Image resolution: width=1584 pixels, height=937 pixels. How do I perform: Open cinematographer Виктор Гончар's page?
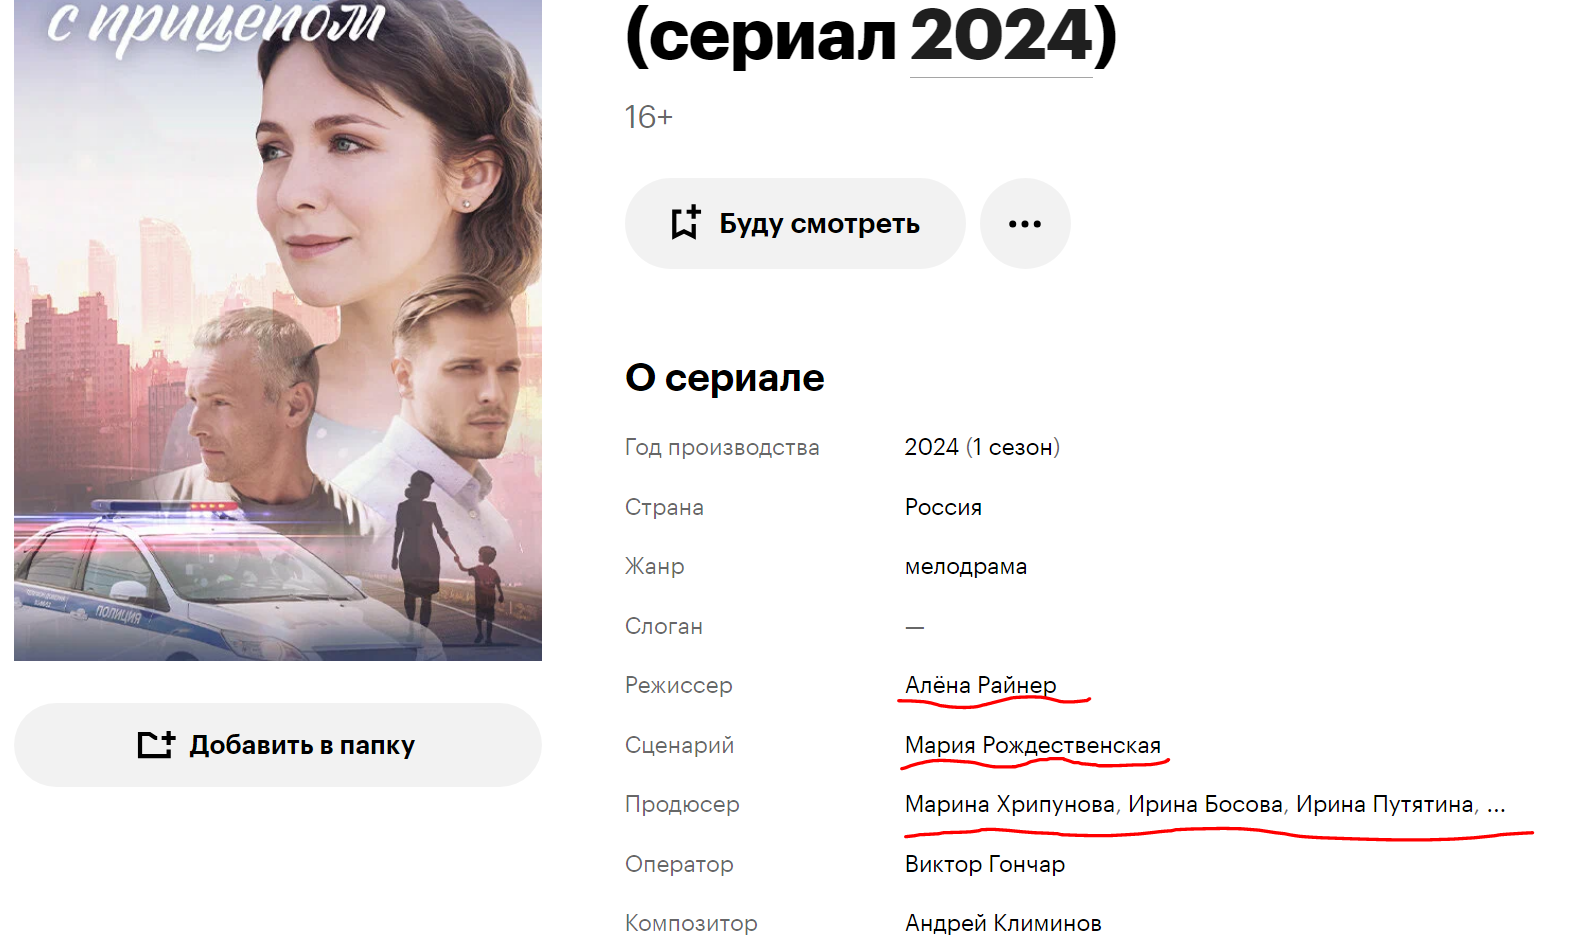click(x=985, y=864)
